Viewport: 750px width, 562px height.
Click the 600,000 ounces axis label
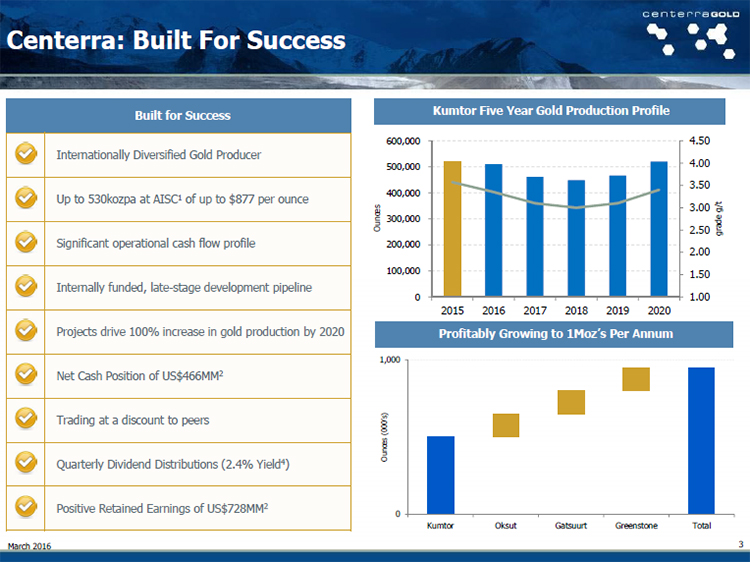pos(403,141)
